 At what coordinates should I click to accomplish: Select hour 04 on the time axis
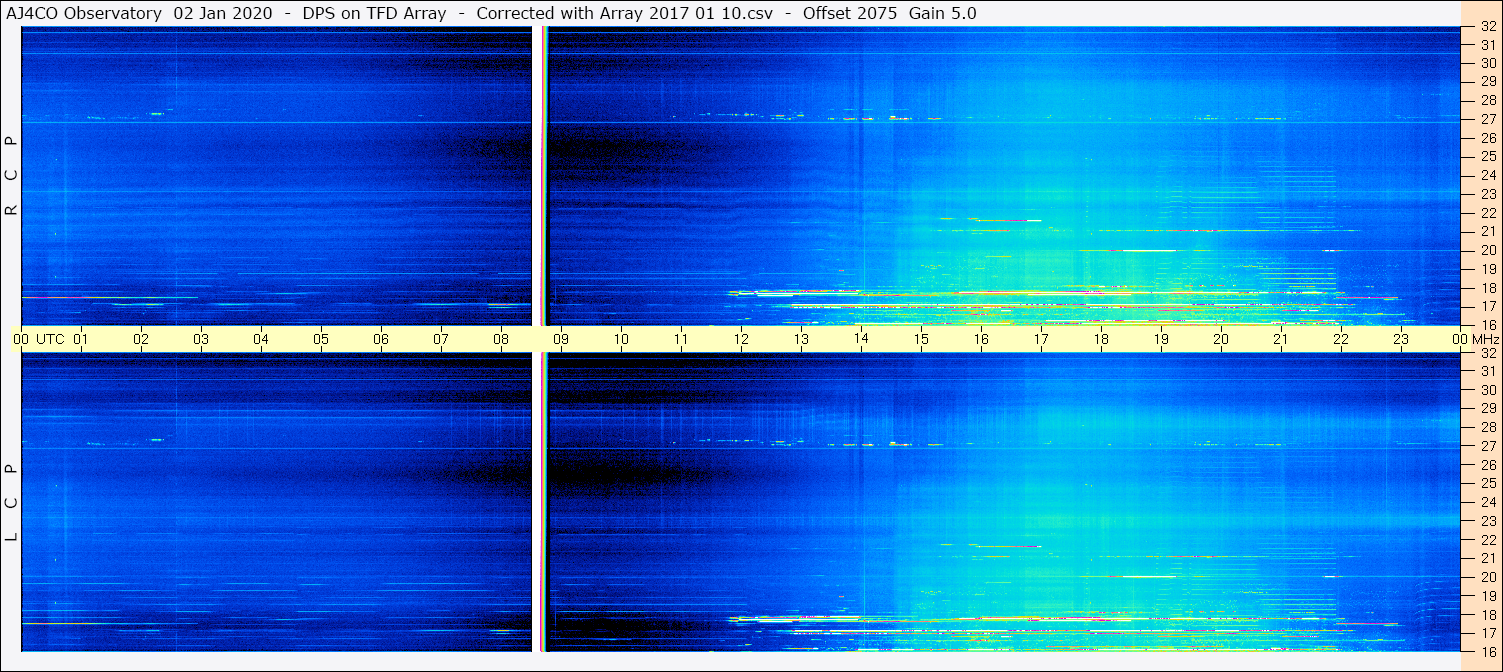tap(261, 339)
